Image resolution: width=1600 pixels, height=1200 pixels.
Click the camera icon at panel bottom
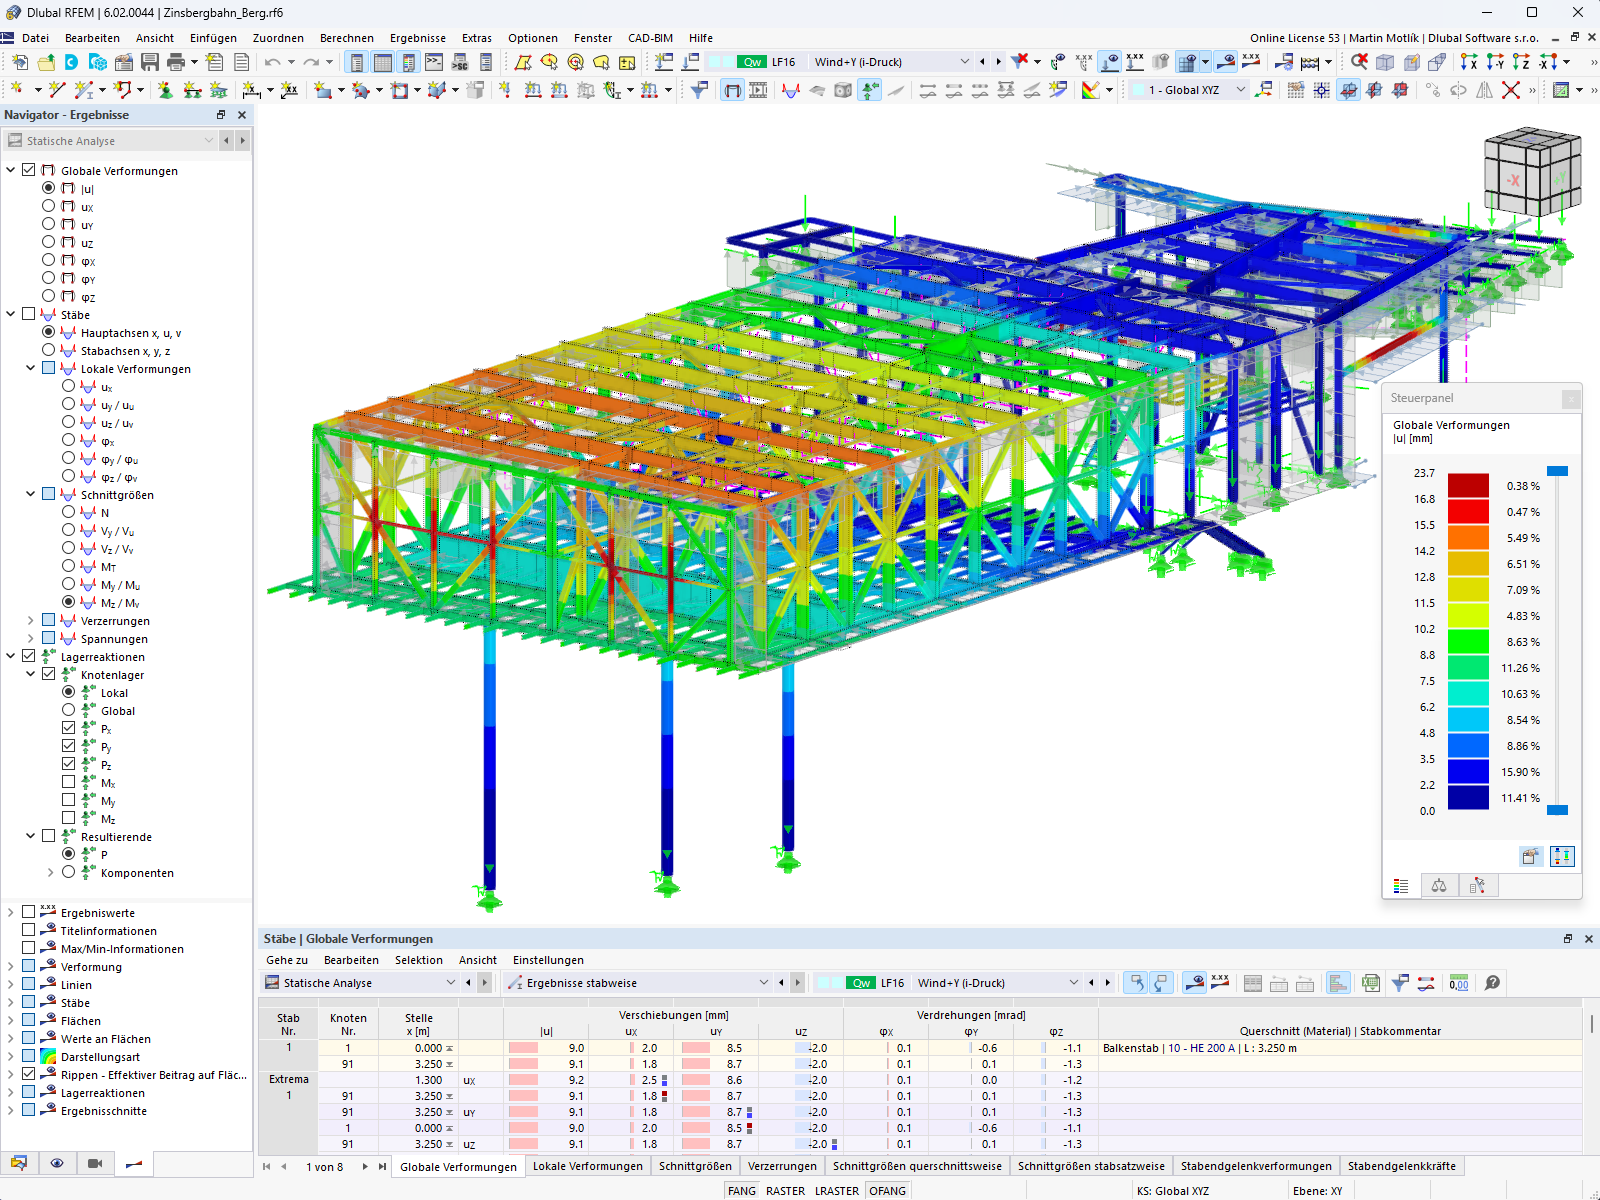pos(94,1163)
